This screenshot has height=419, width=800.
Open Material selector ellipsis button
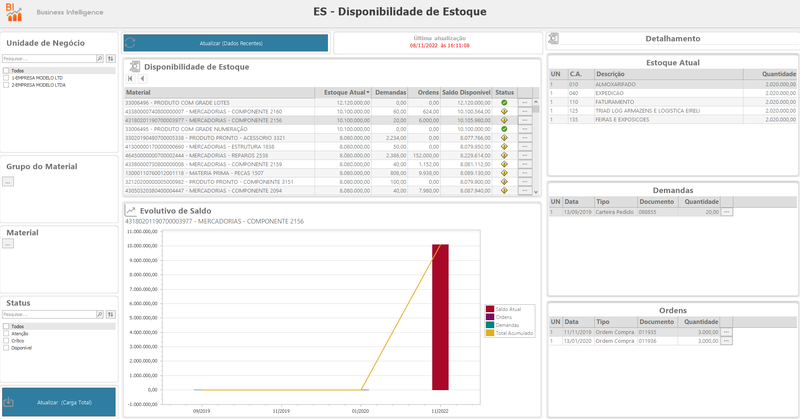8,244
